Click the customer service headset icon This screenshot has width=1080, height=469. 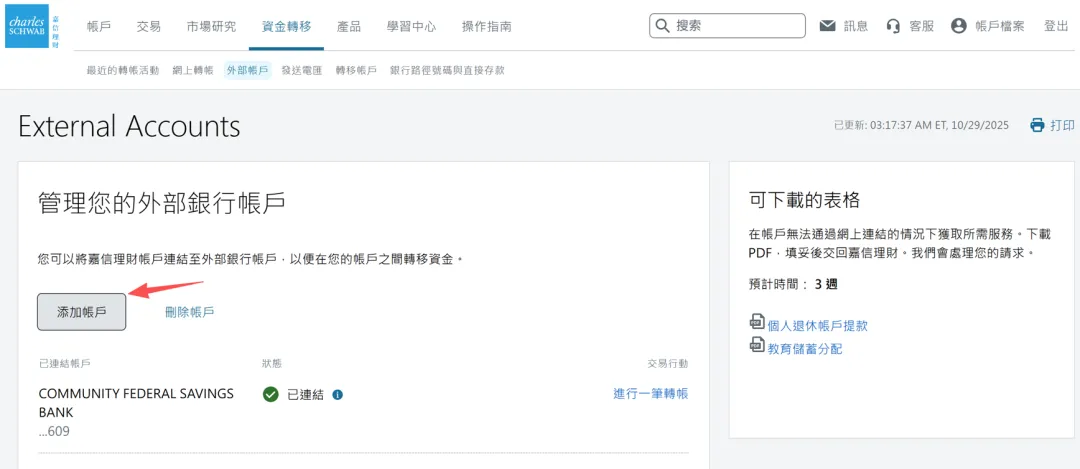pyautogui.click(x=893, y=26)
